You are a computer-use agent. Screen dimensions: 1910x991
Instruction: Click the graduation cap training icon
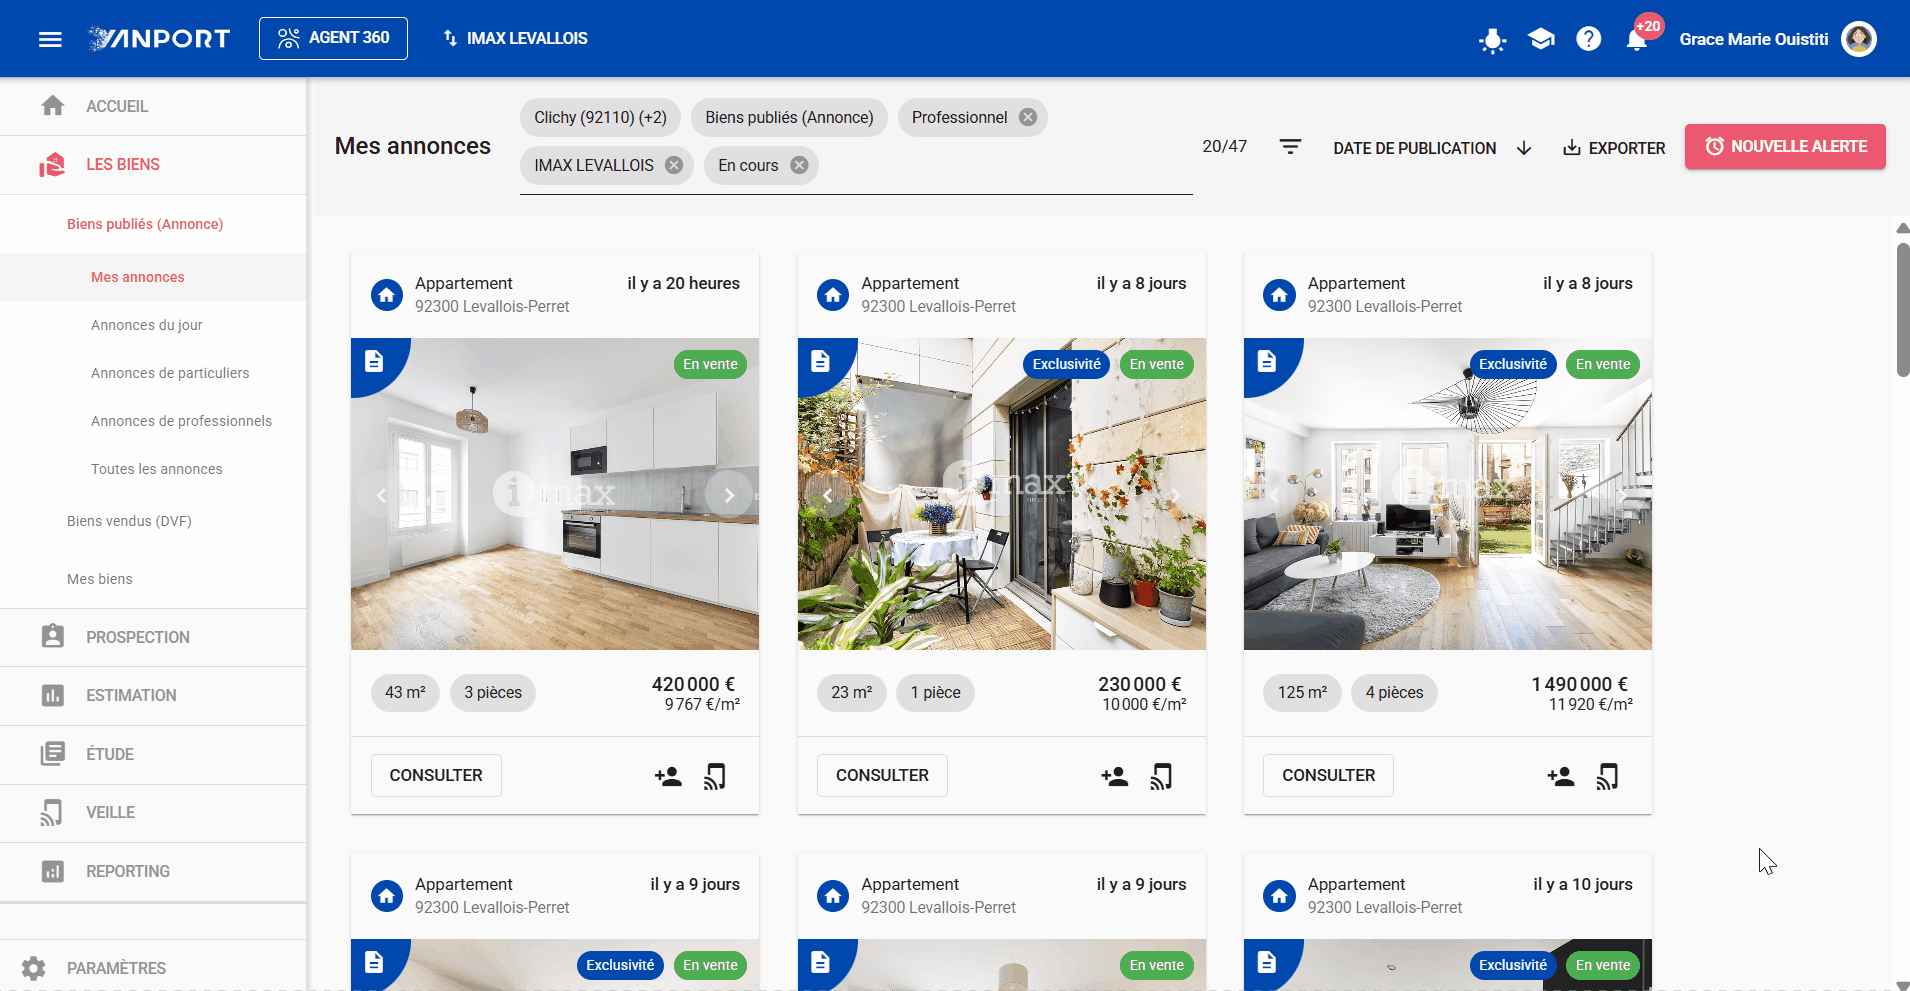(x=1541, y=39)
